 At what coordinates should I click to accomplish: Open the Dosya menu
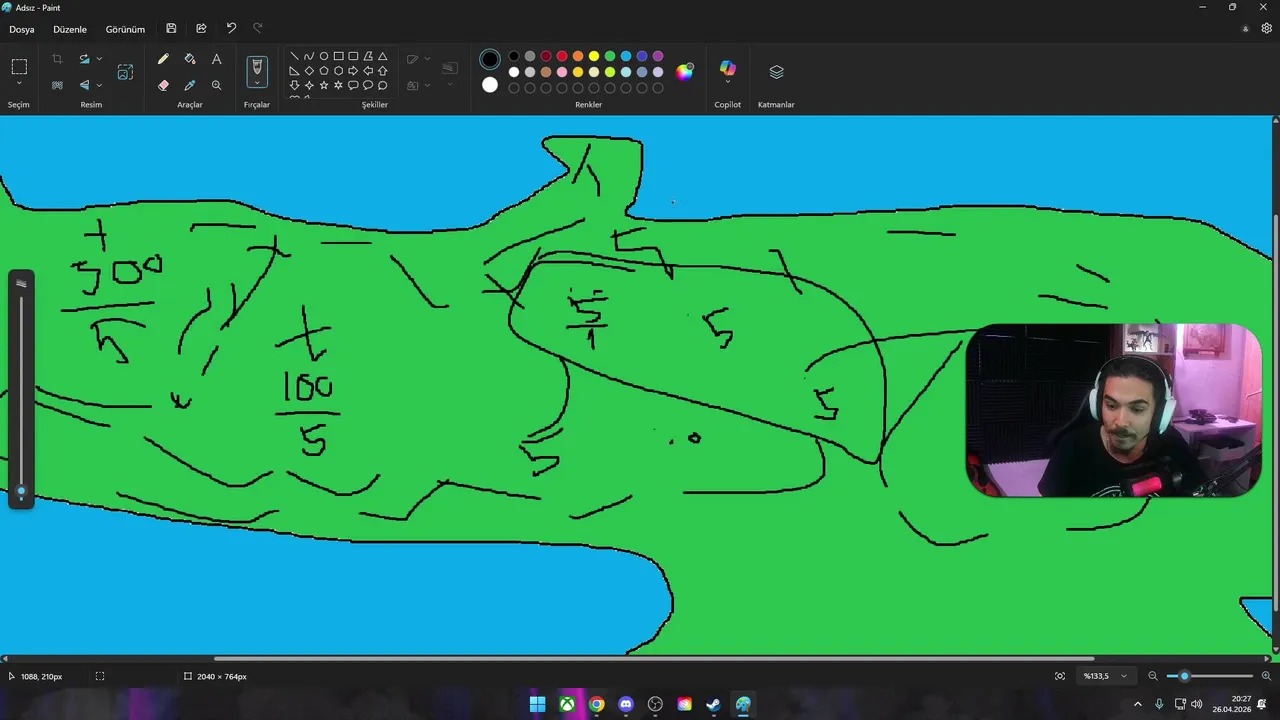(22, 29)
